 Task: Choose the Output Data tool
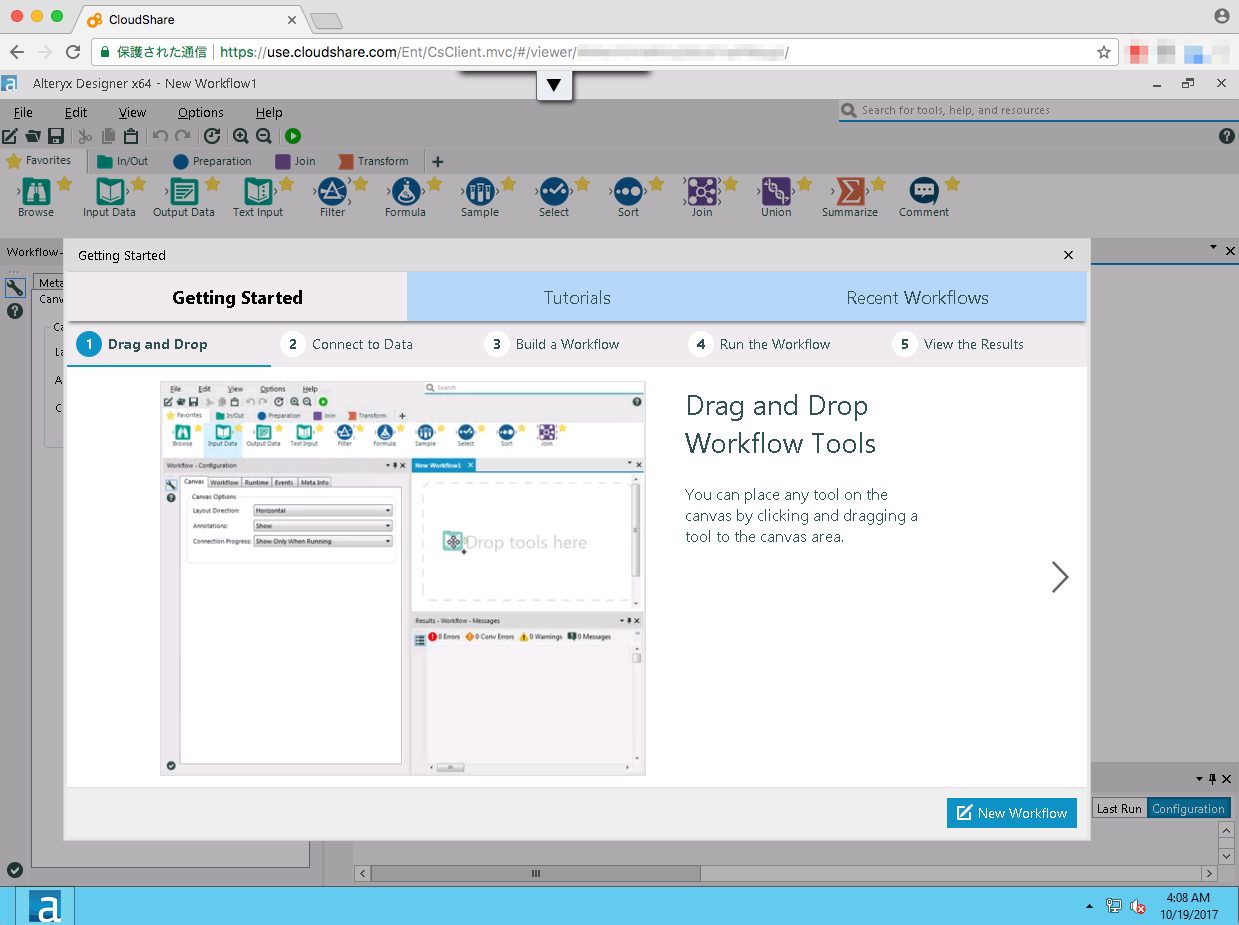click(183, 191)
